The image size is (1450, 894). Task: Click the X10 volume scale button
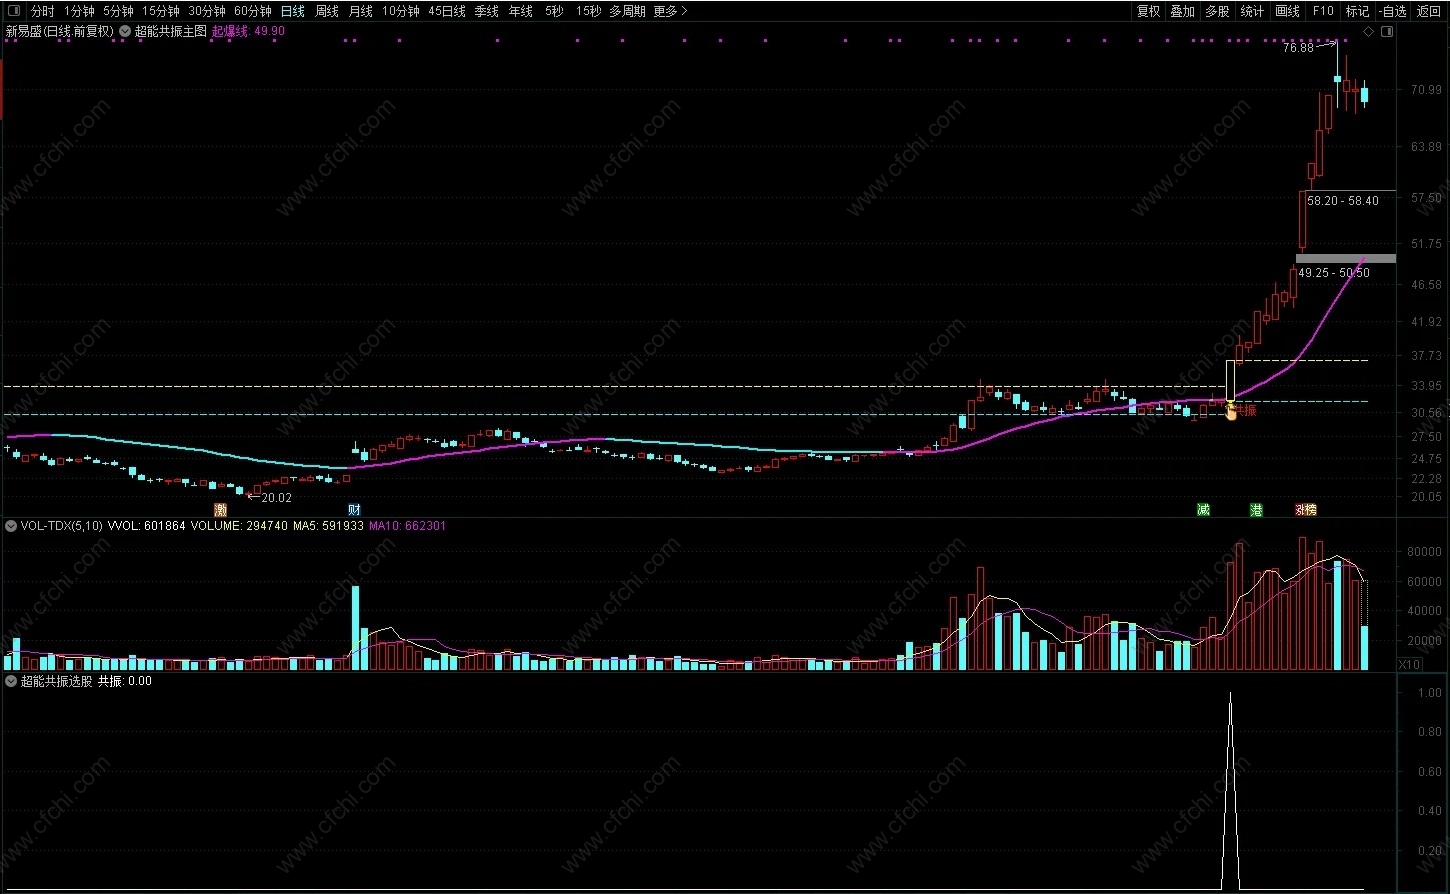1408,664
